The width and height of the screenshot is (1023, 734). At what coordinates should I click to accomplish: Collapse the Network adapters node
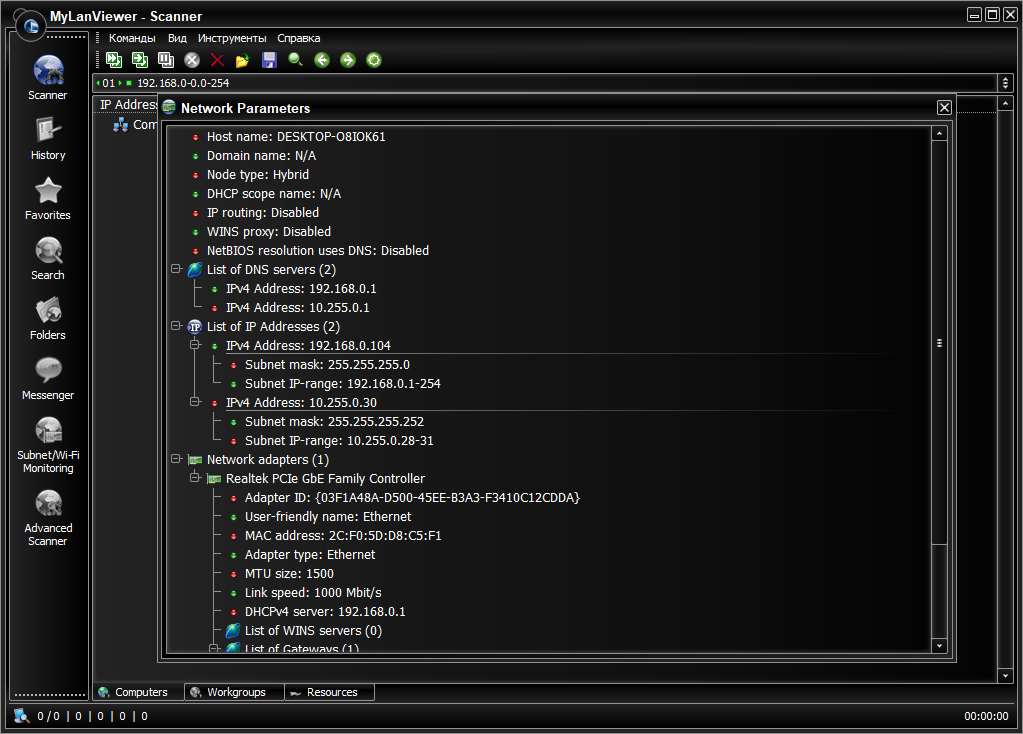[176, 459]
